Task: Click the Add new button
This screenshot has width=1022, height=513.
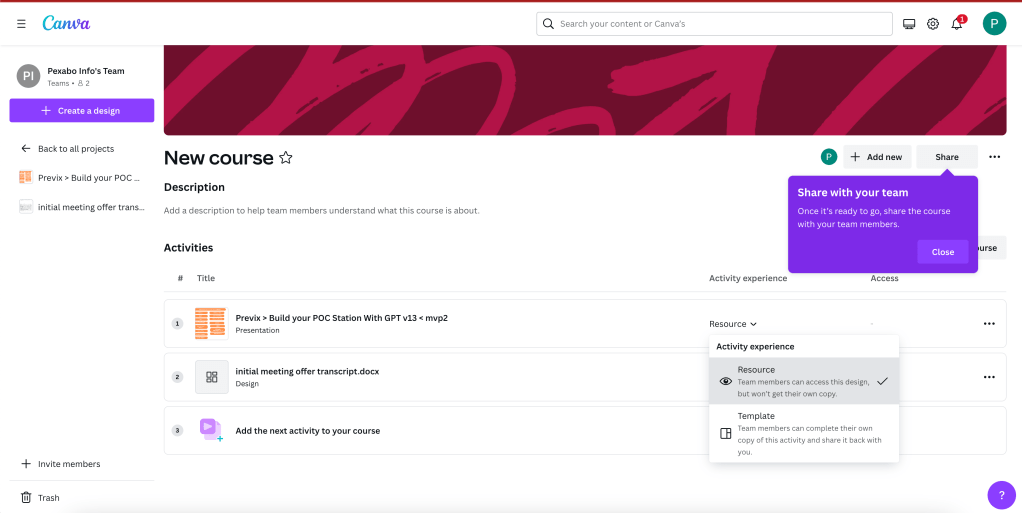Action: click(877, 157)
